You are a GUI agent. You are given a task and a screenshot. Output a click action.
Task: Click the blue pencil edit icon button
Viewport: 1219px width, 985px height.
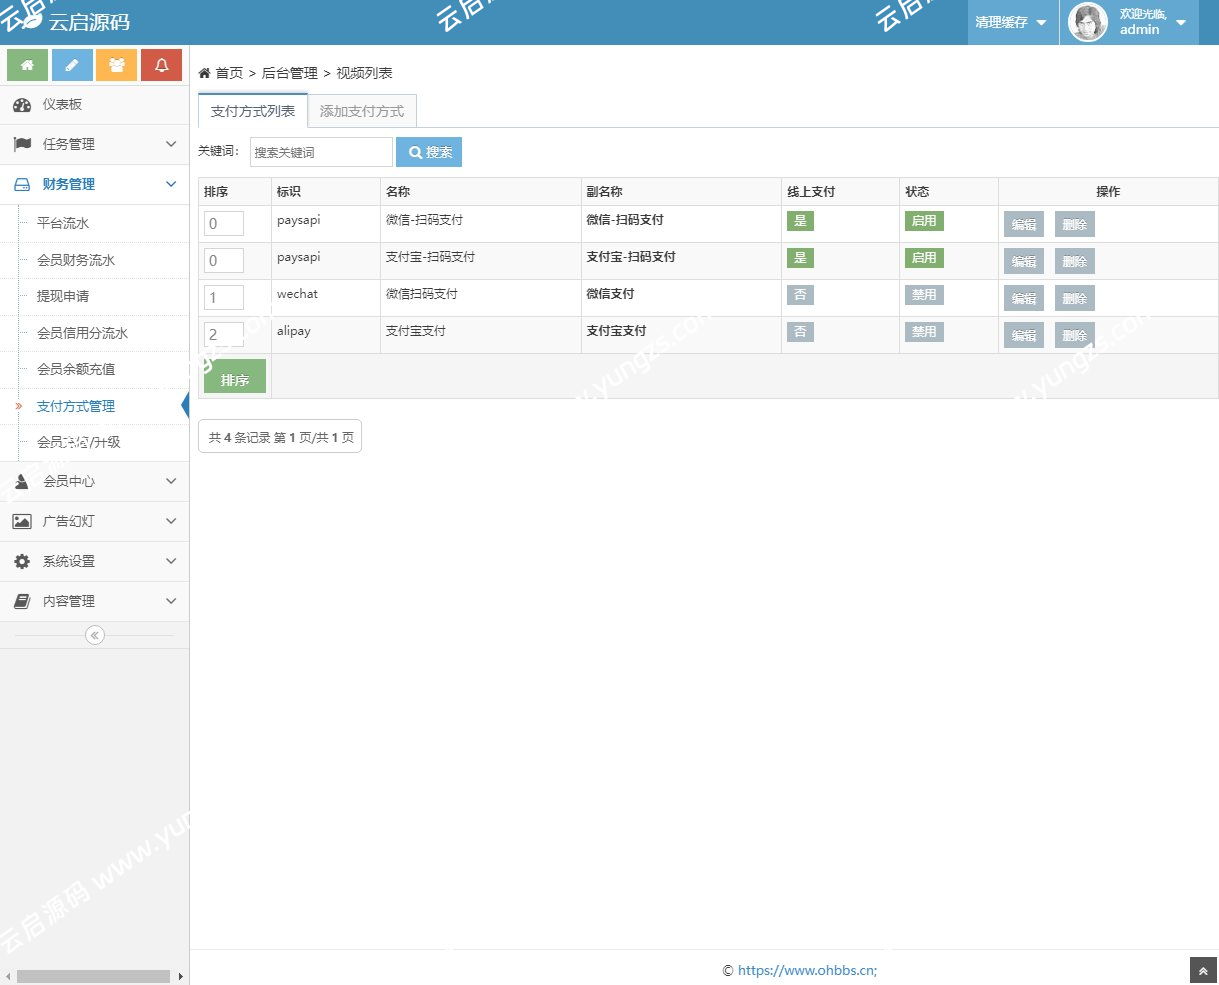(72, 65)
